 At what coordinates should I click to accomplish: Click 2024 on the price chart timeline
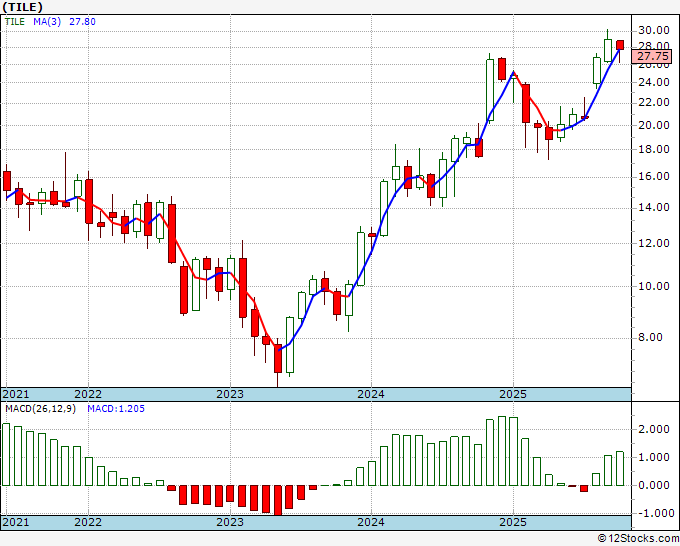point(371,394)
